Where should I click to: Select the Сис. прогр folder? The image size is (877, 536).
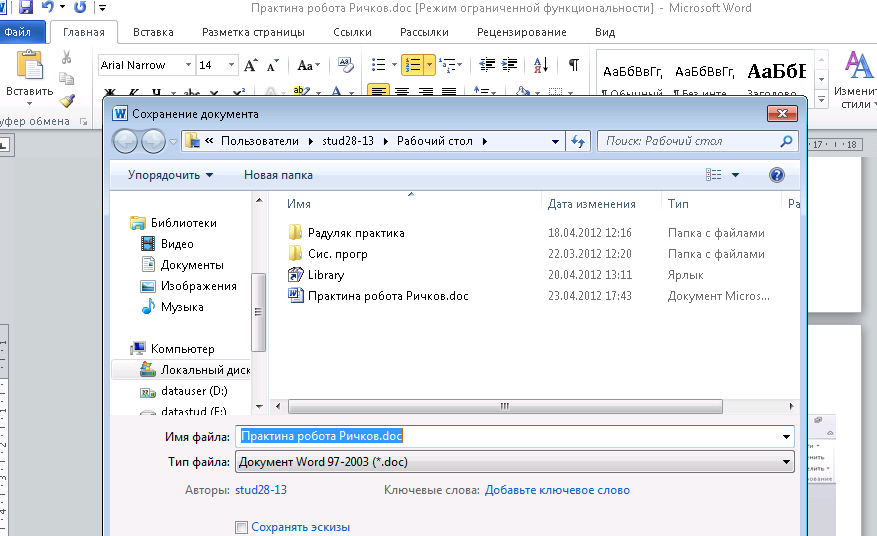tap(337, 254)
